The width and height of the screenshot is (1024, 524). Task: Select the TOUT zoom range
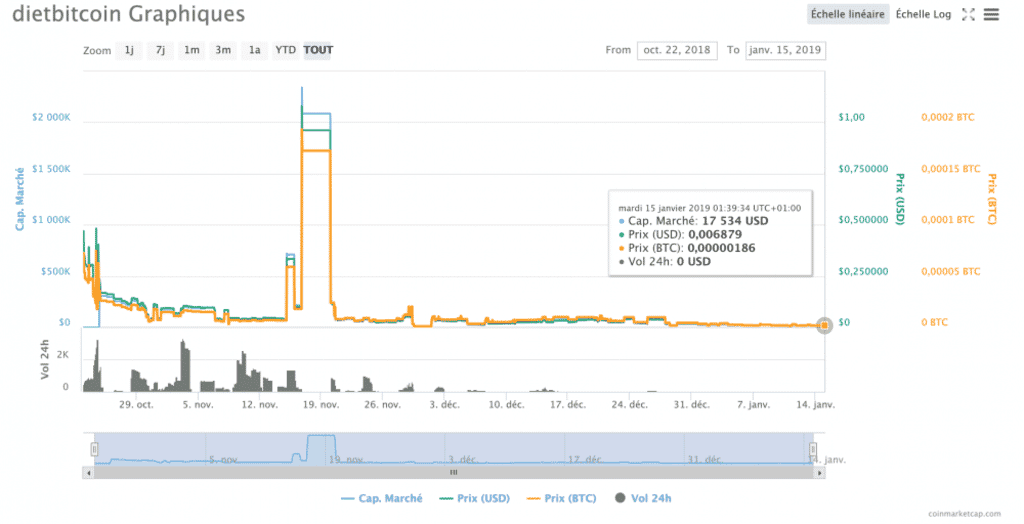[x=318, y=50]
